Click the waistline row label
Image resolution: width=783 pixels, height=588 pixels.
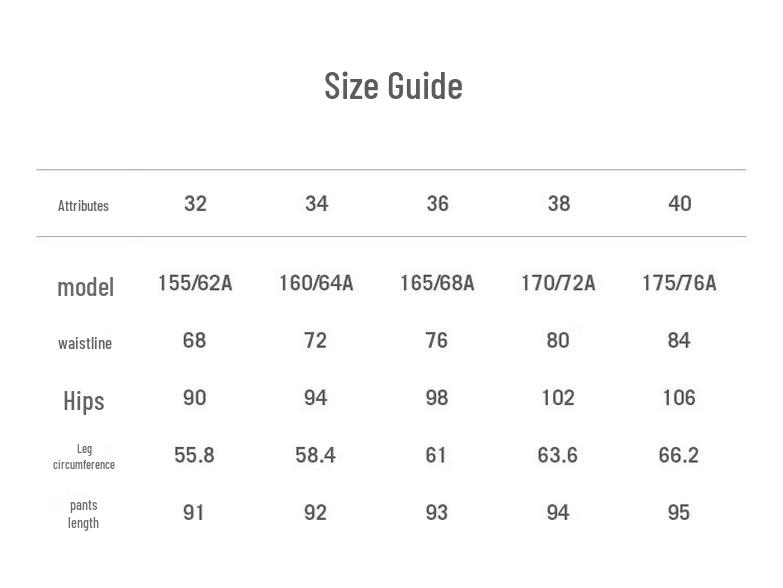(85, 343)
